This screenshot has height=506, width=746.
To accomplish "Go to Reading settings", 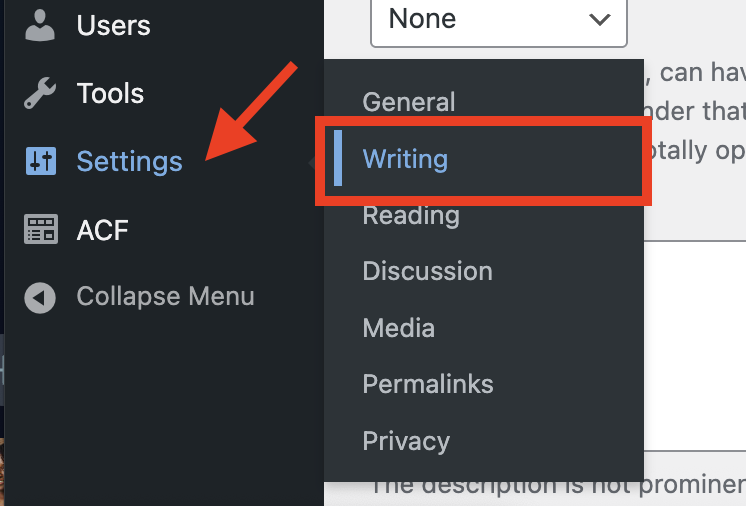I will pyautogui.click(x=411, y=215).
